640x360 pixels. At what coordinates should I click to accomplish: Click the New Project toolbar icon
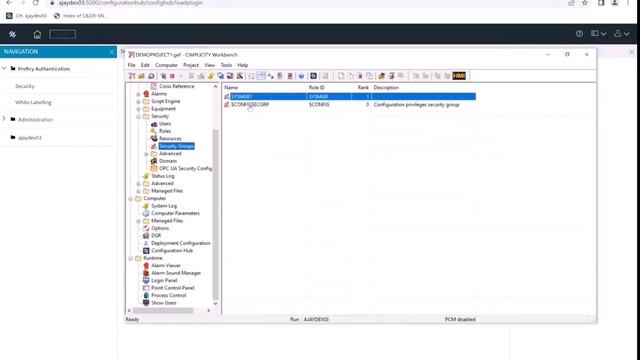pos(132,76)
